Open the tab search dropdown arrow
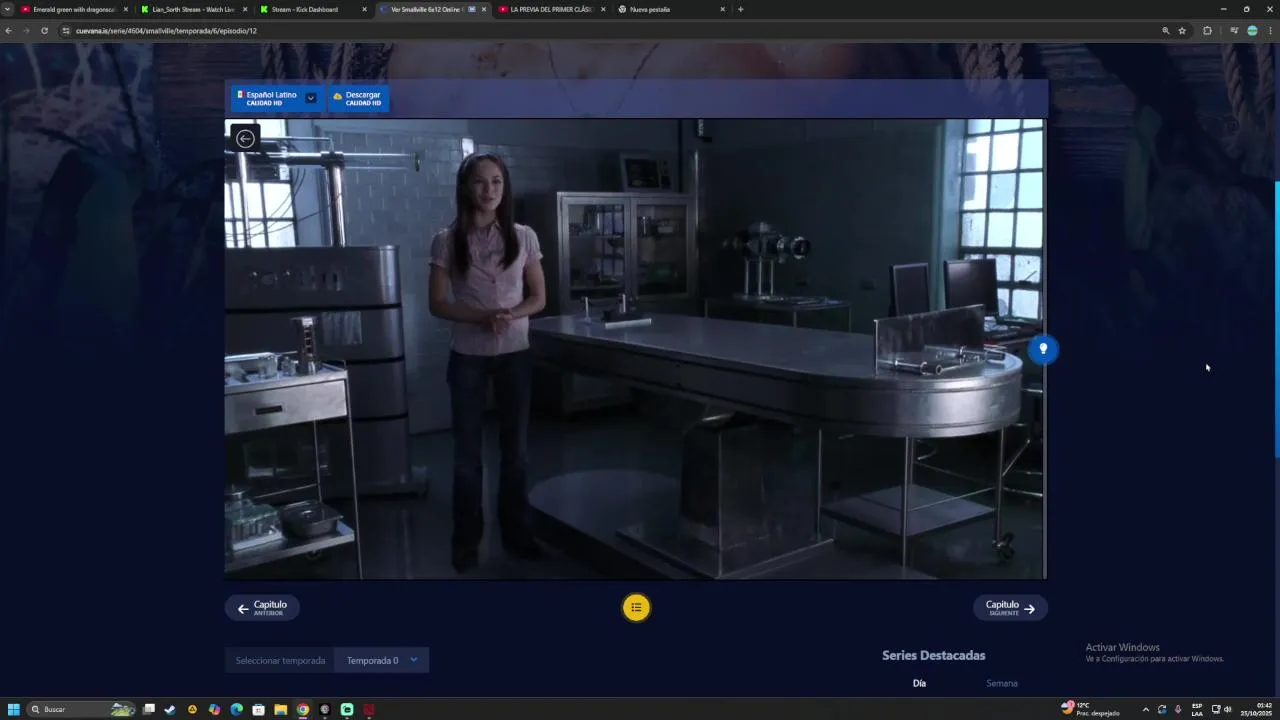 pyautogui.click(x=8, y=9)
